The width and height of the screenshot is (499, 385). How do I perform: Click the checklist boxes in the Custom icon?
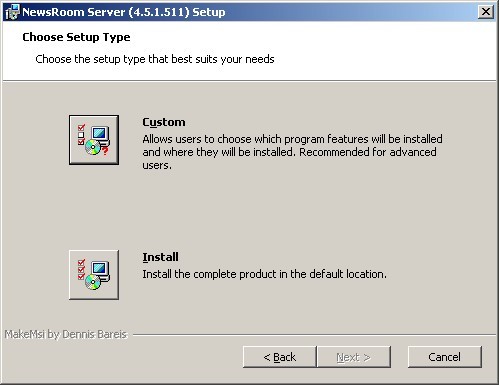pyautogui.click(x=81, y=135)
